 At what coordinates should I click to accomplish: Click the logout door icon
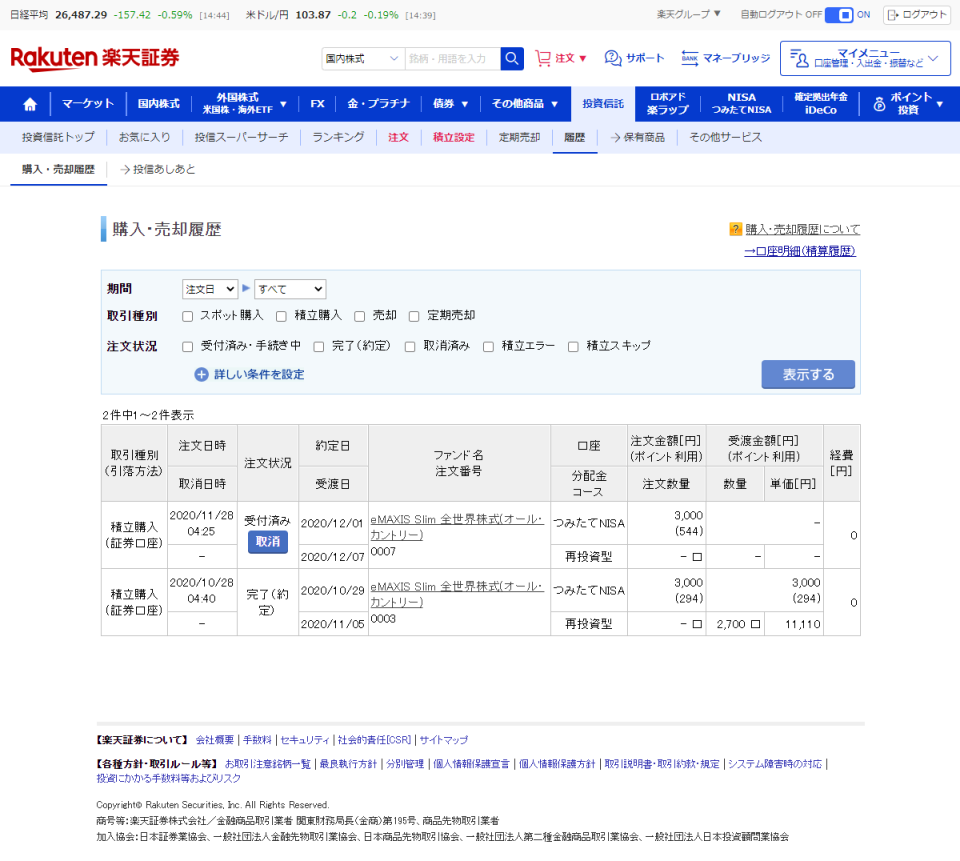[x=893, y=15]
